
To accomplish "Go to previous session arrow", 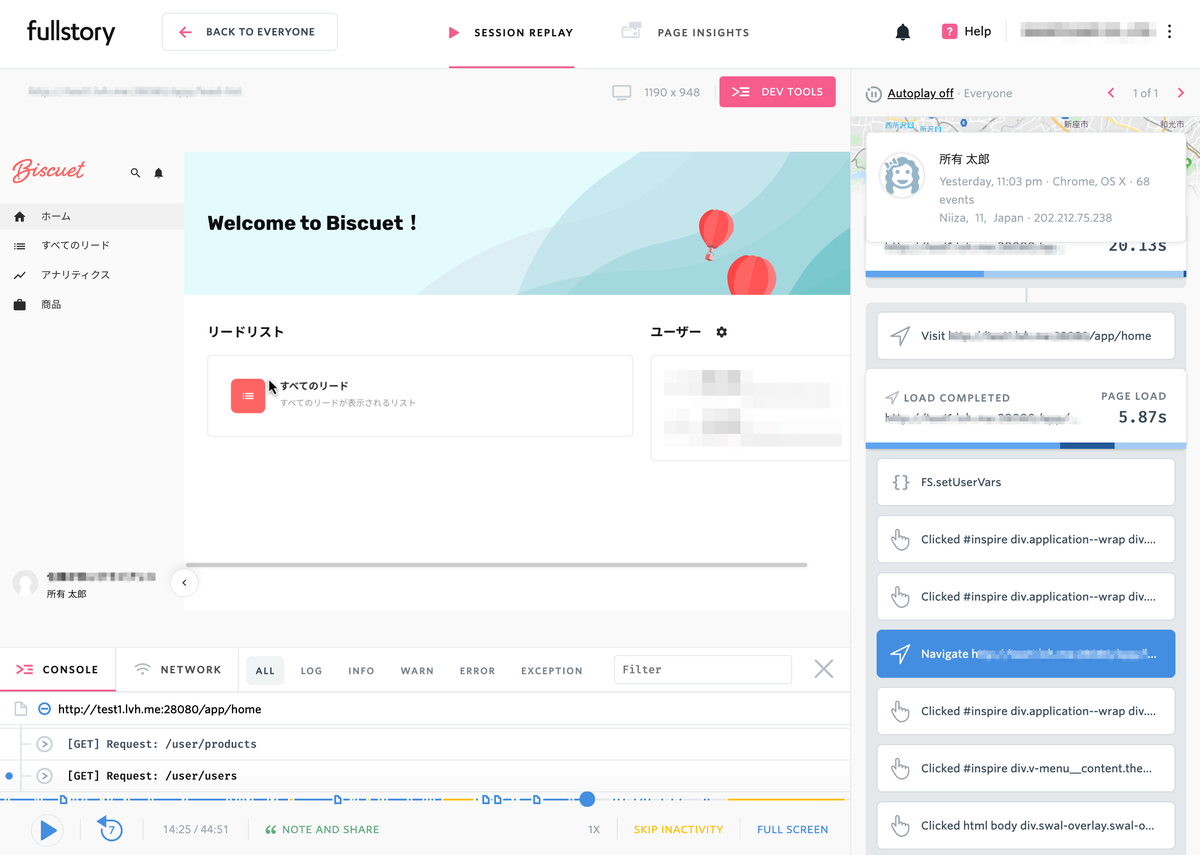I will 1111,93.
